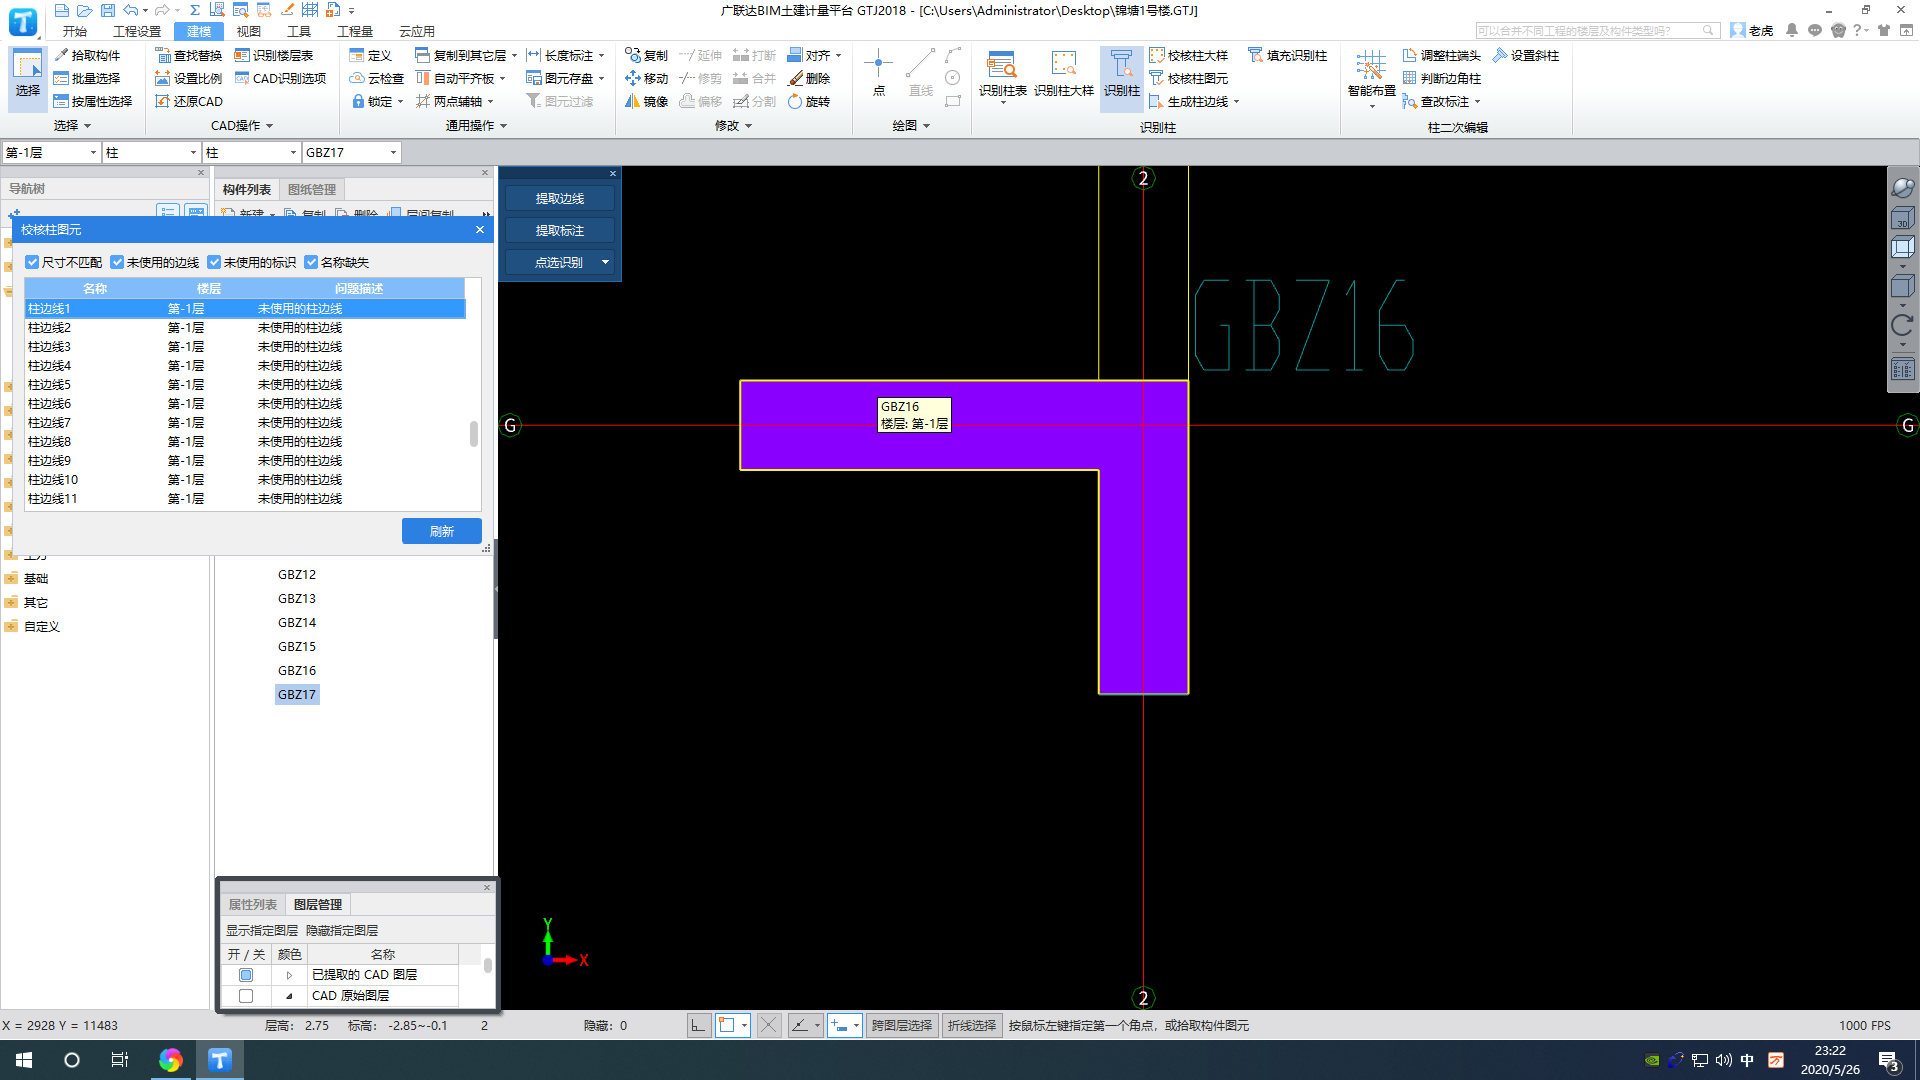This screenshot has width=1920, height=1080.
Task: Toggle 跨图层选择 in status bar
Action: tap(901, 1025)
